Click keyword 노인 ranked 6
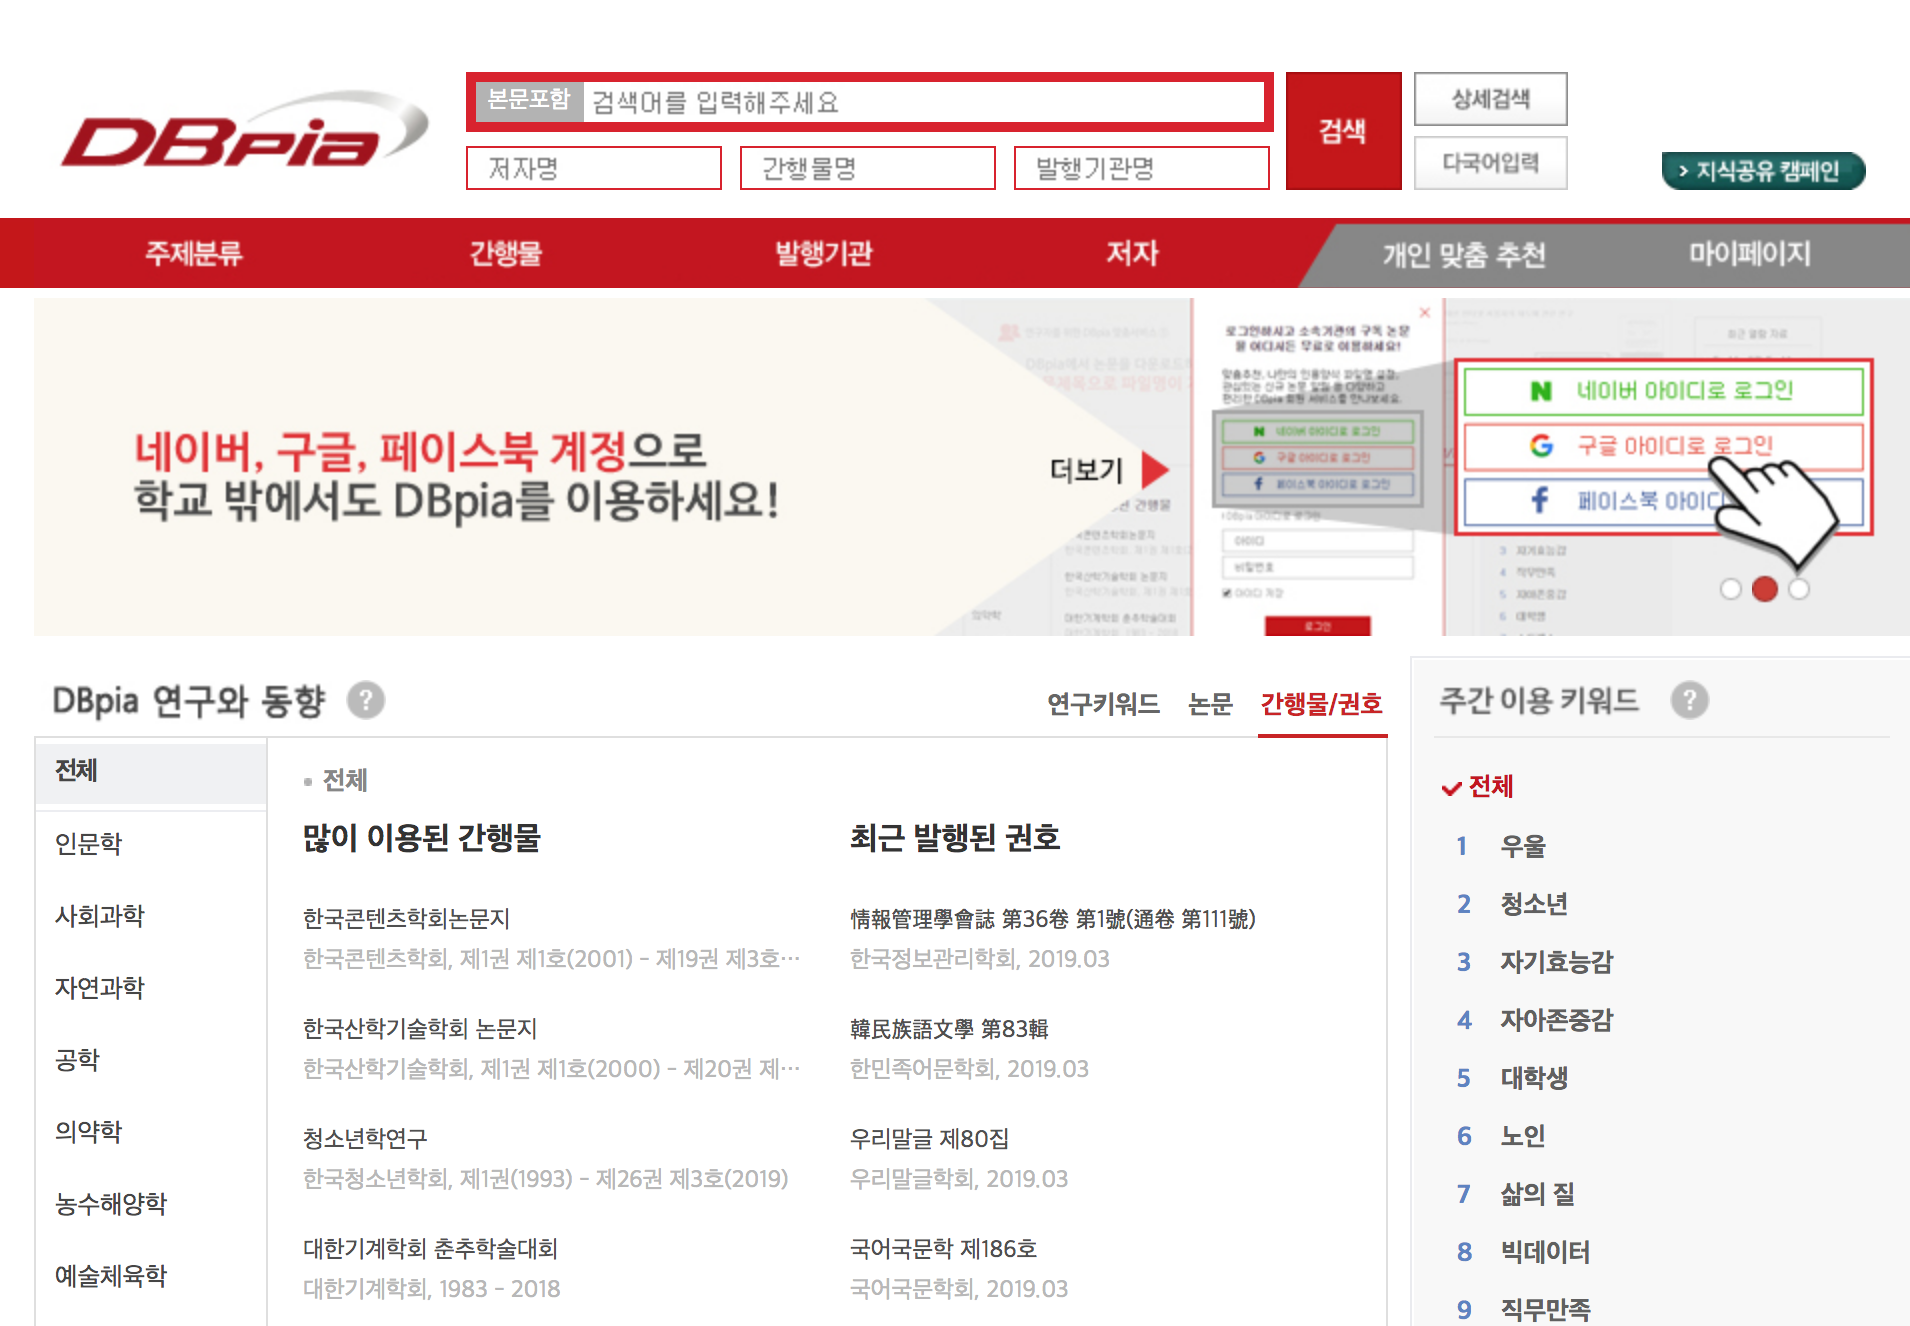The height and width of the screenshot is (1326, 1910). pyautogui.click(x=1523, y=1137)
